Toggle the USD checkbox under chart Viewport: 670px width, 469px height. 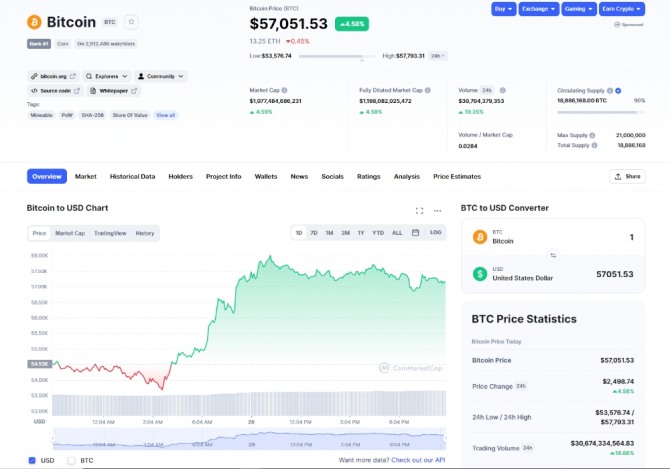point(32,460)
